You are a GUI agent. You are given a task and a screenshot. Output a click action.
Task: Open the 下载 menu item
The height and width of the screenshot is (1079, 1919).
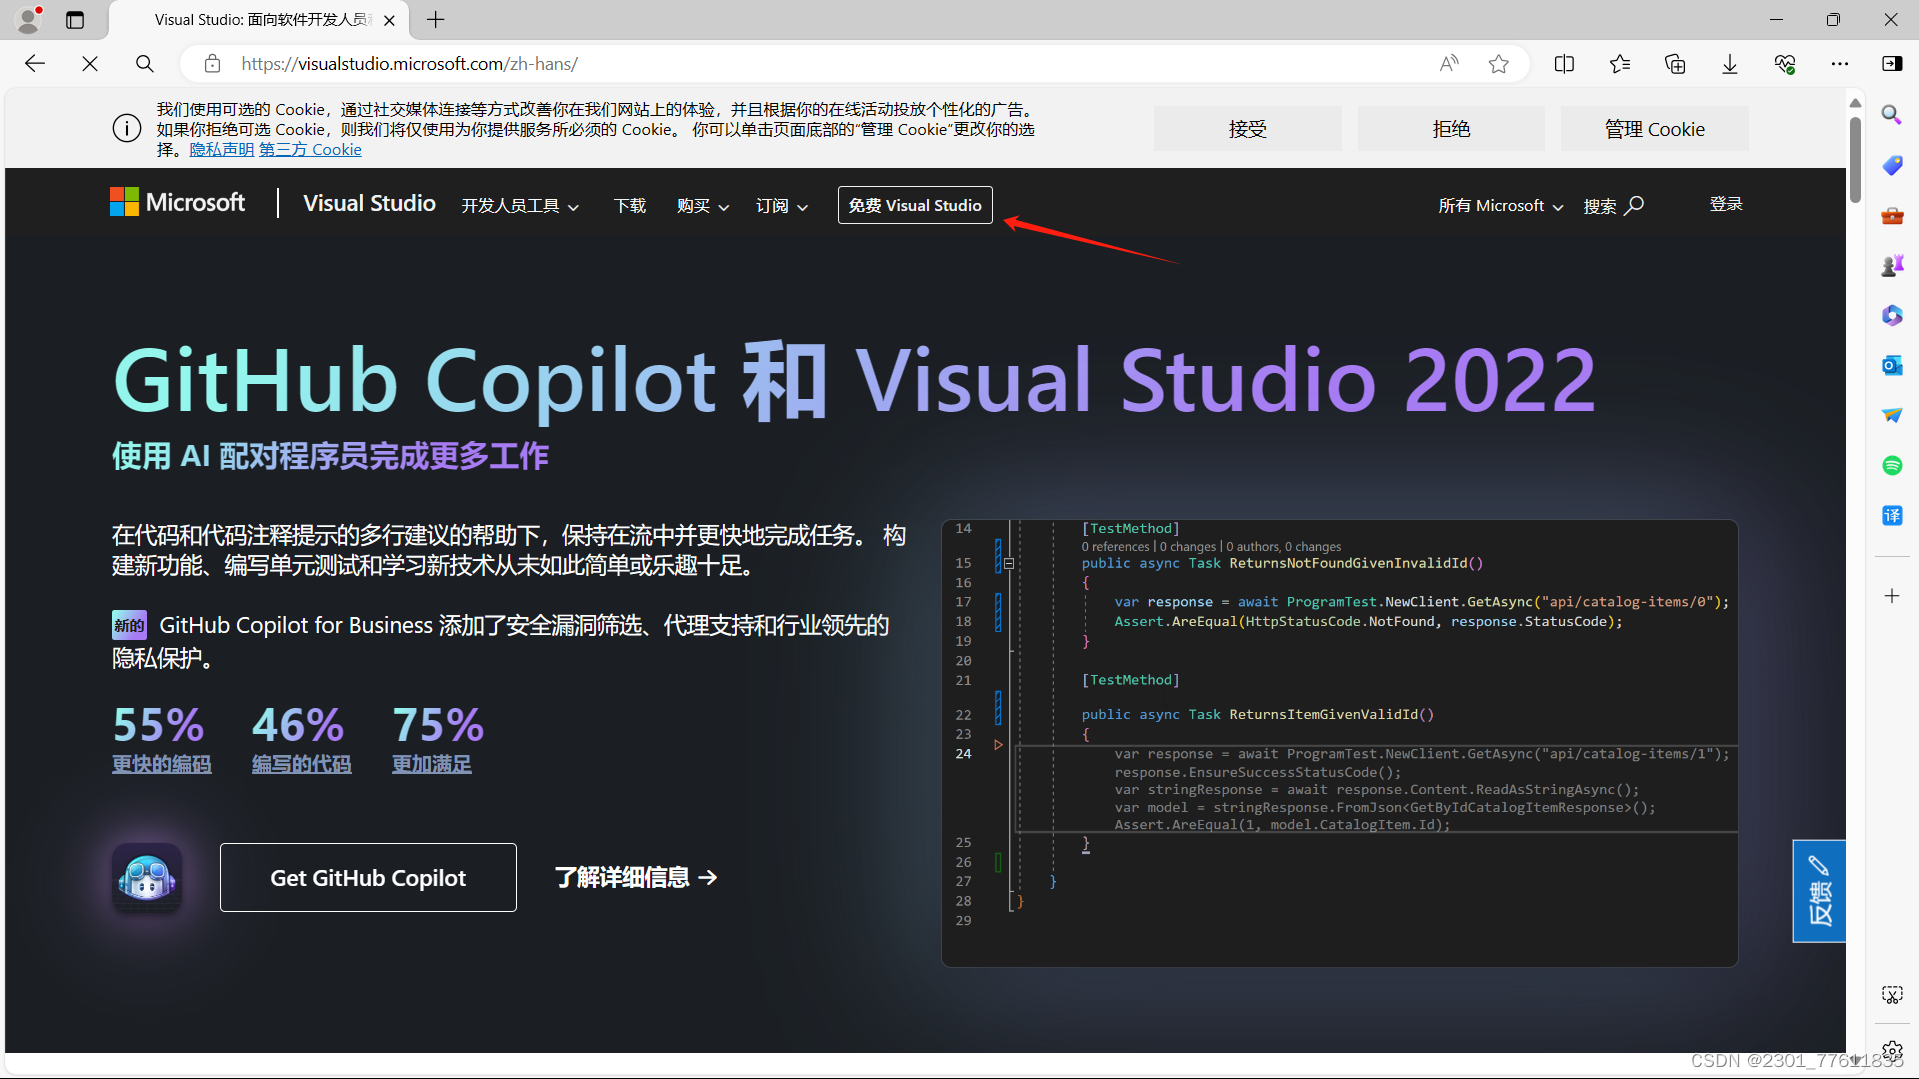pos(630,206)
